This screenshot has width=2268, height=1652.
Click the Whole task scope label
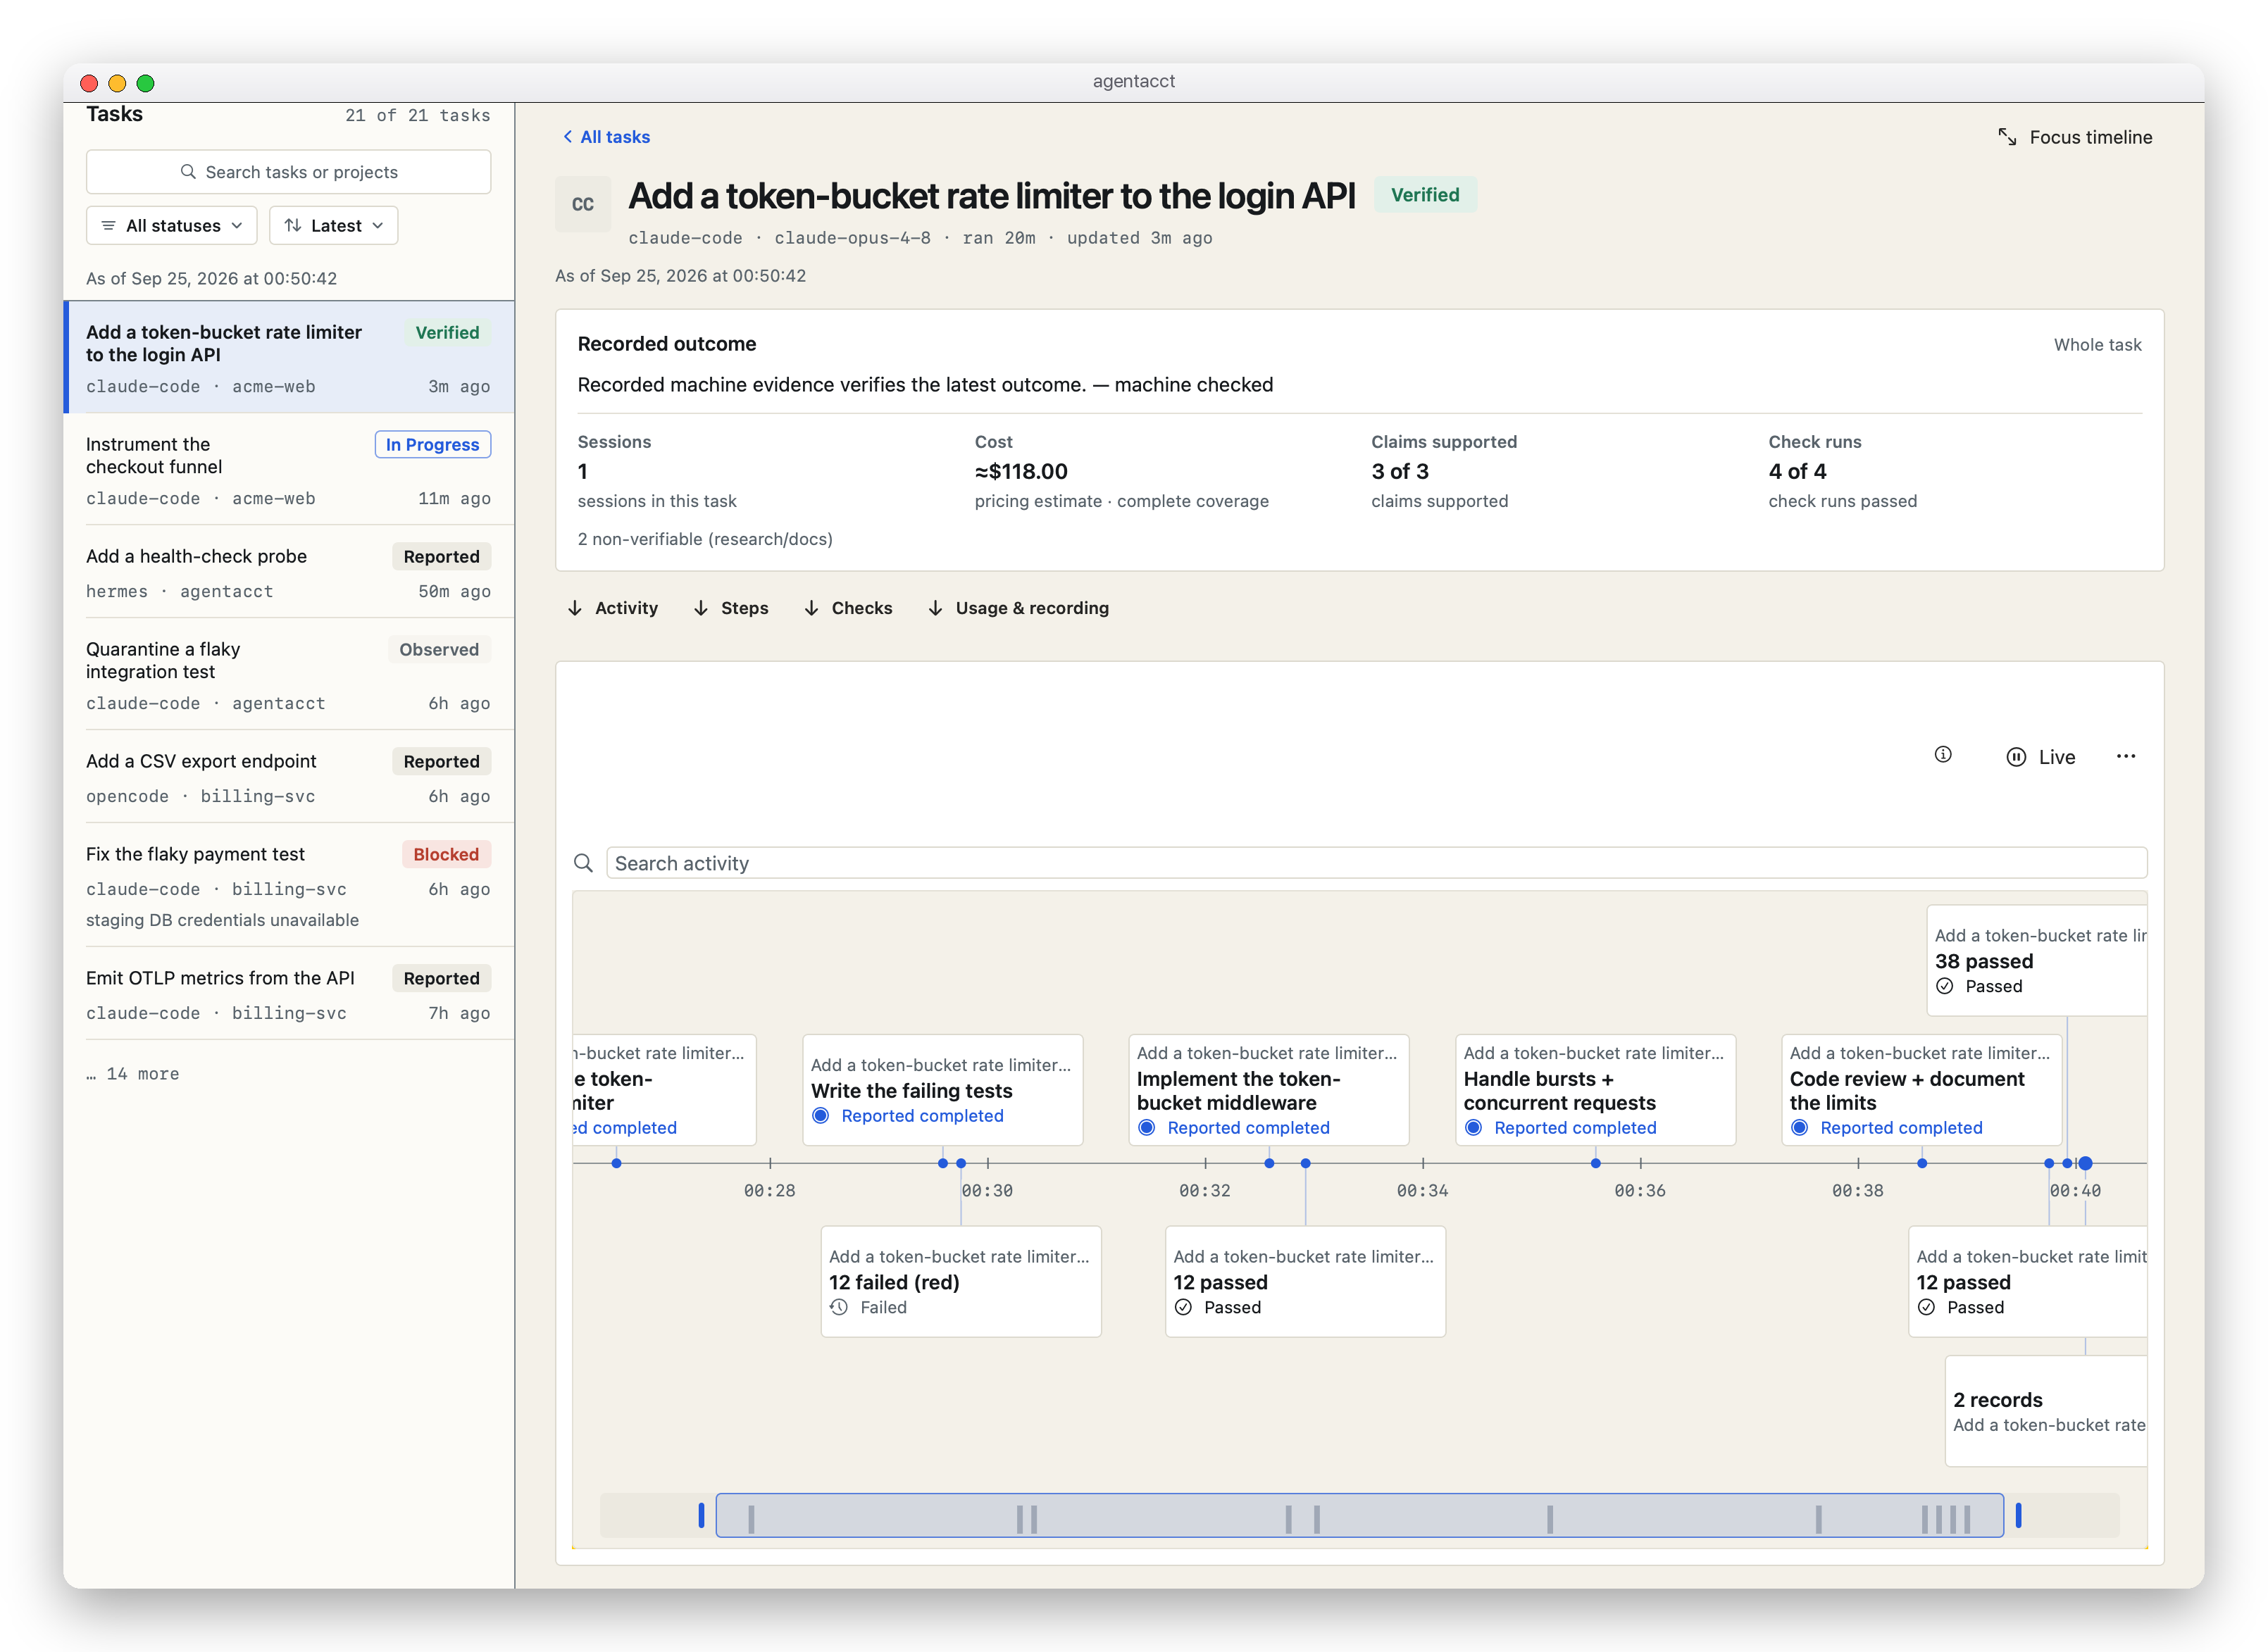pyautogui.click(x=2097, y=345)
